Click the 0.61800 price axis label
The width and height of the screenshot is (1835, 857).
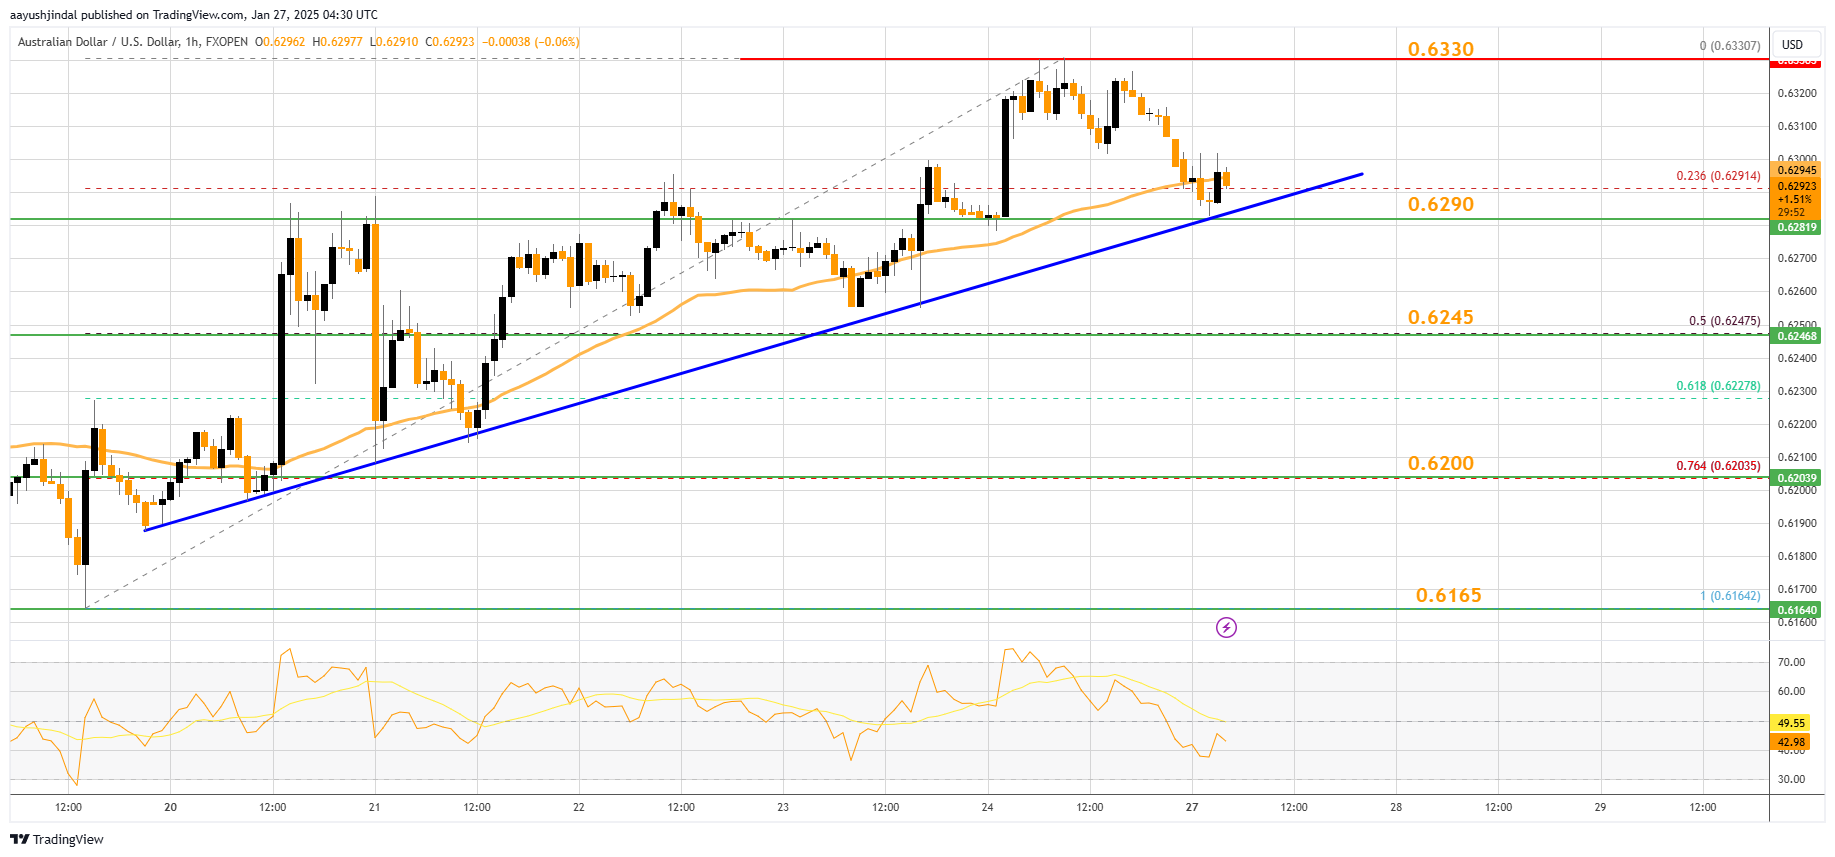(1796, 556)
